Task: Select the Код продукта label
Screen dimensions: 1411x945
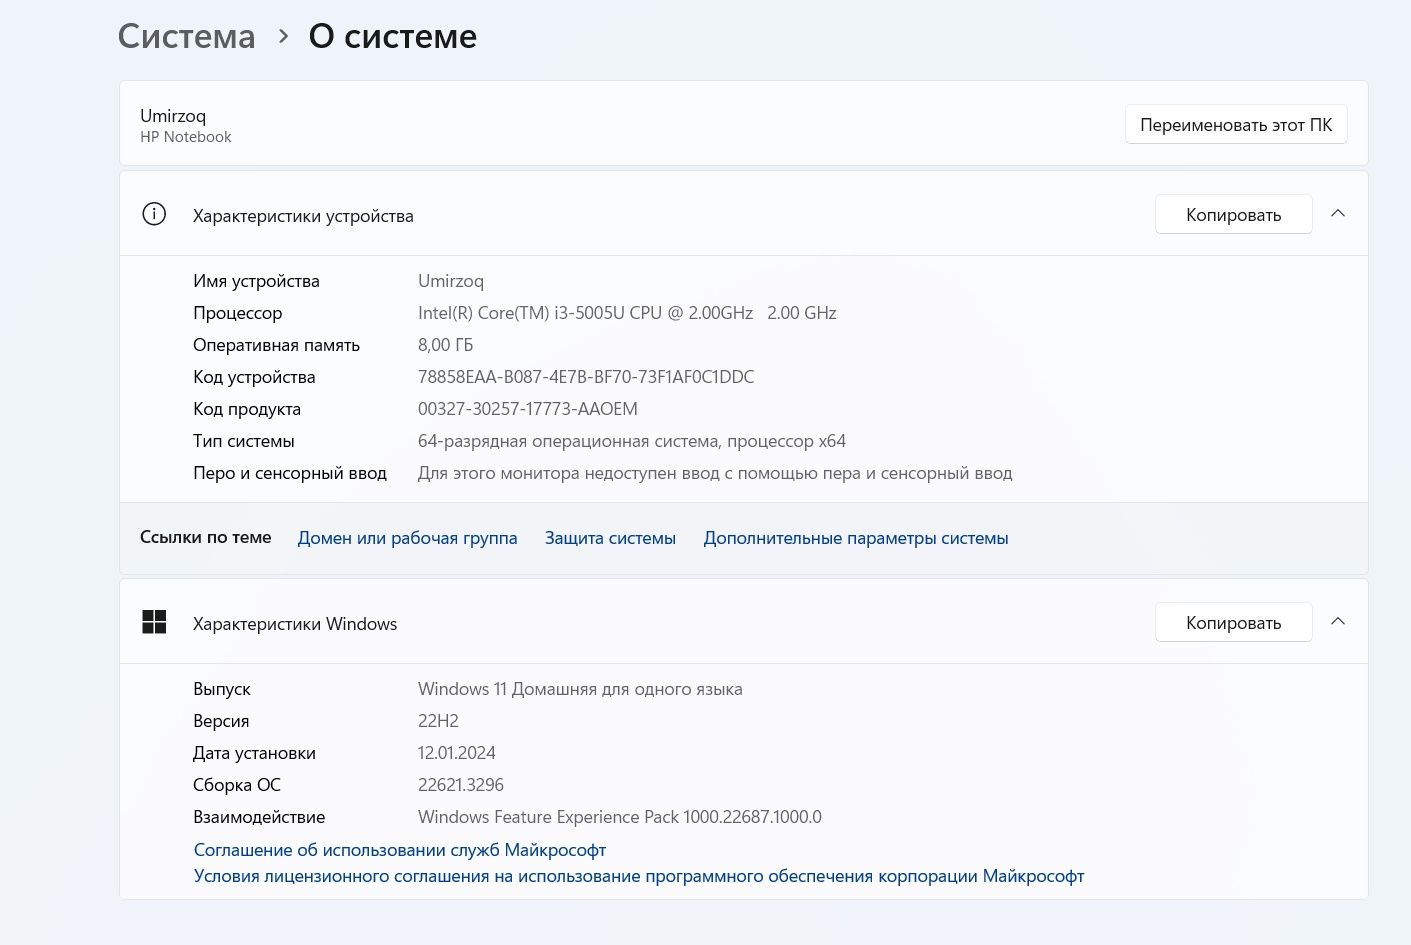Action: click(x=247, y=409)
